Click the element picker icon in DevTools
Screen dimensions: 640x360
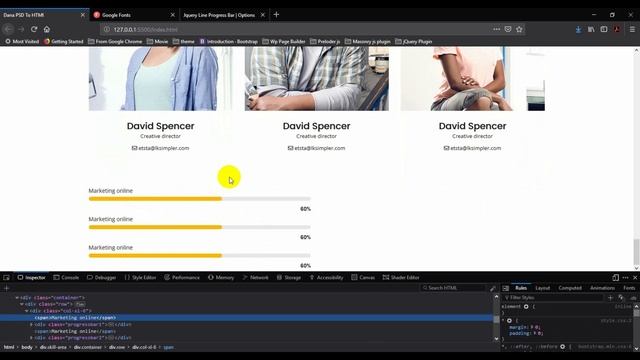coord(7,278)
